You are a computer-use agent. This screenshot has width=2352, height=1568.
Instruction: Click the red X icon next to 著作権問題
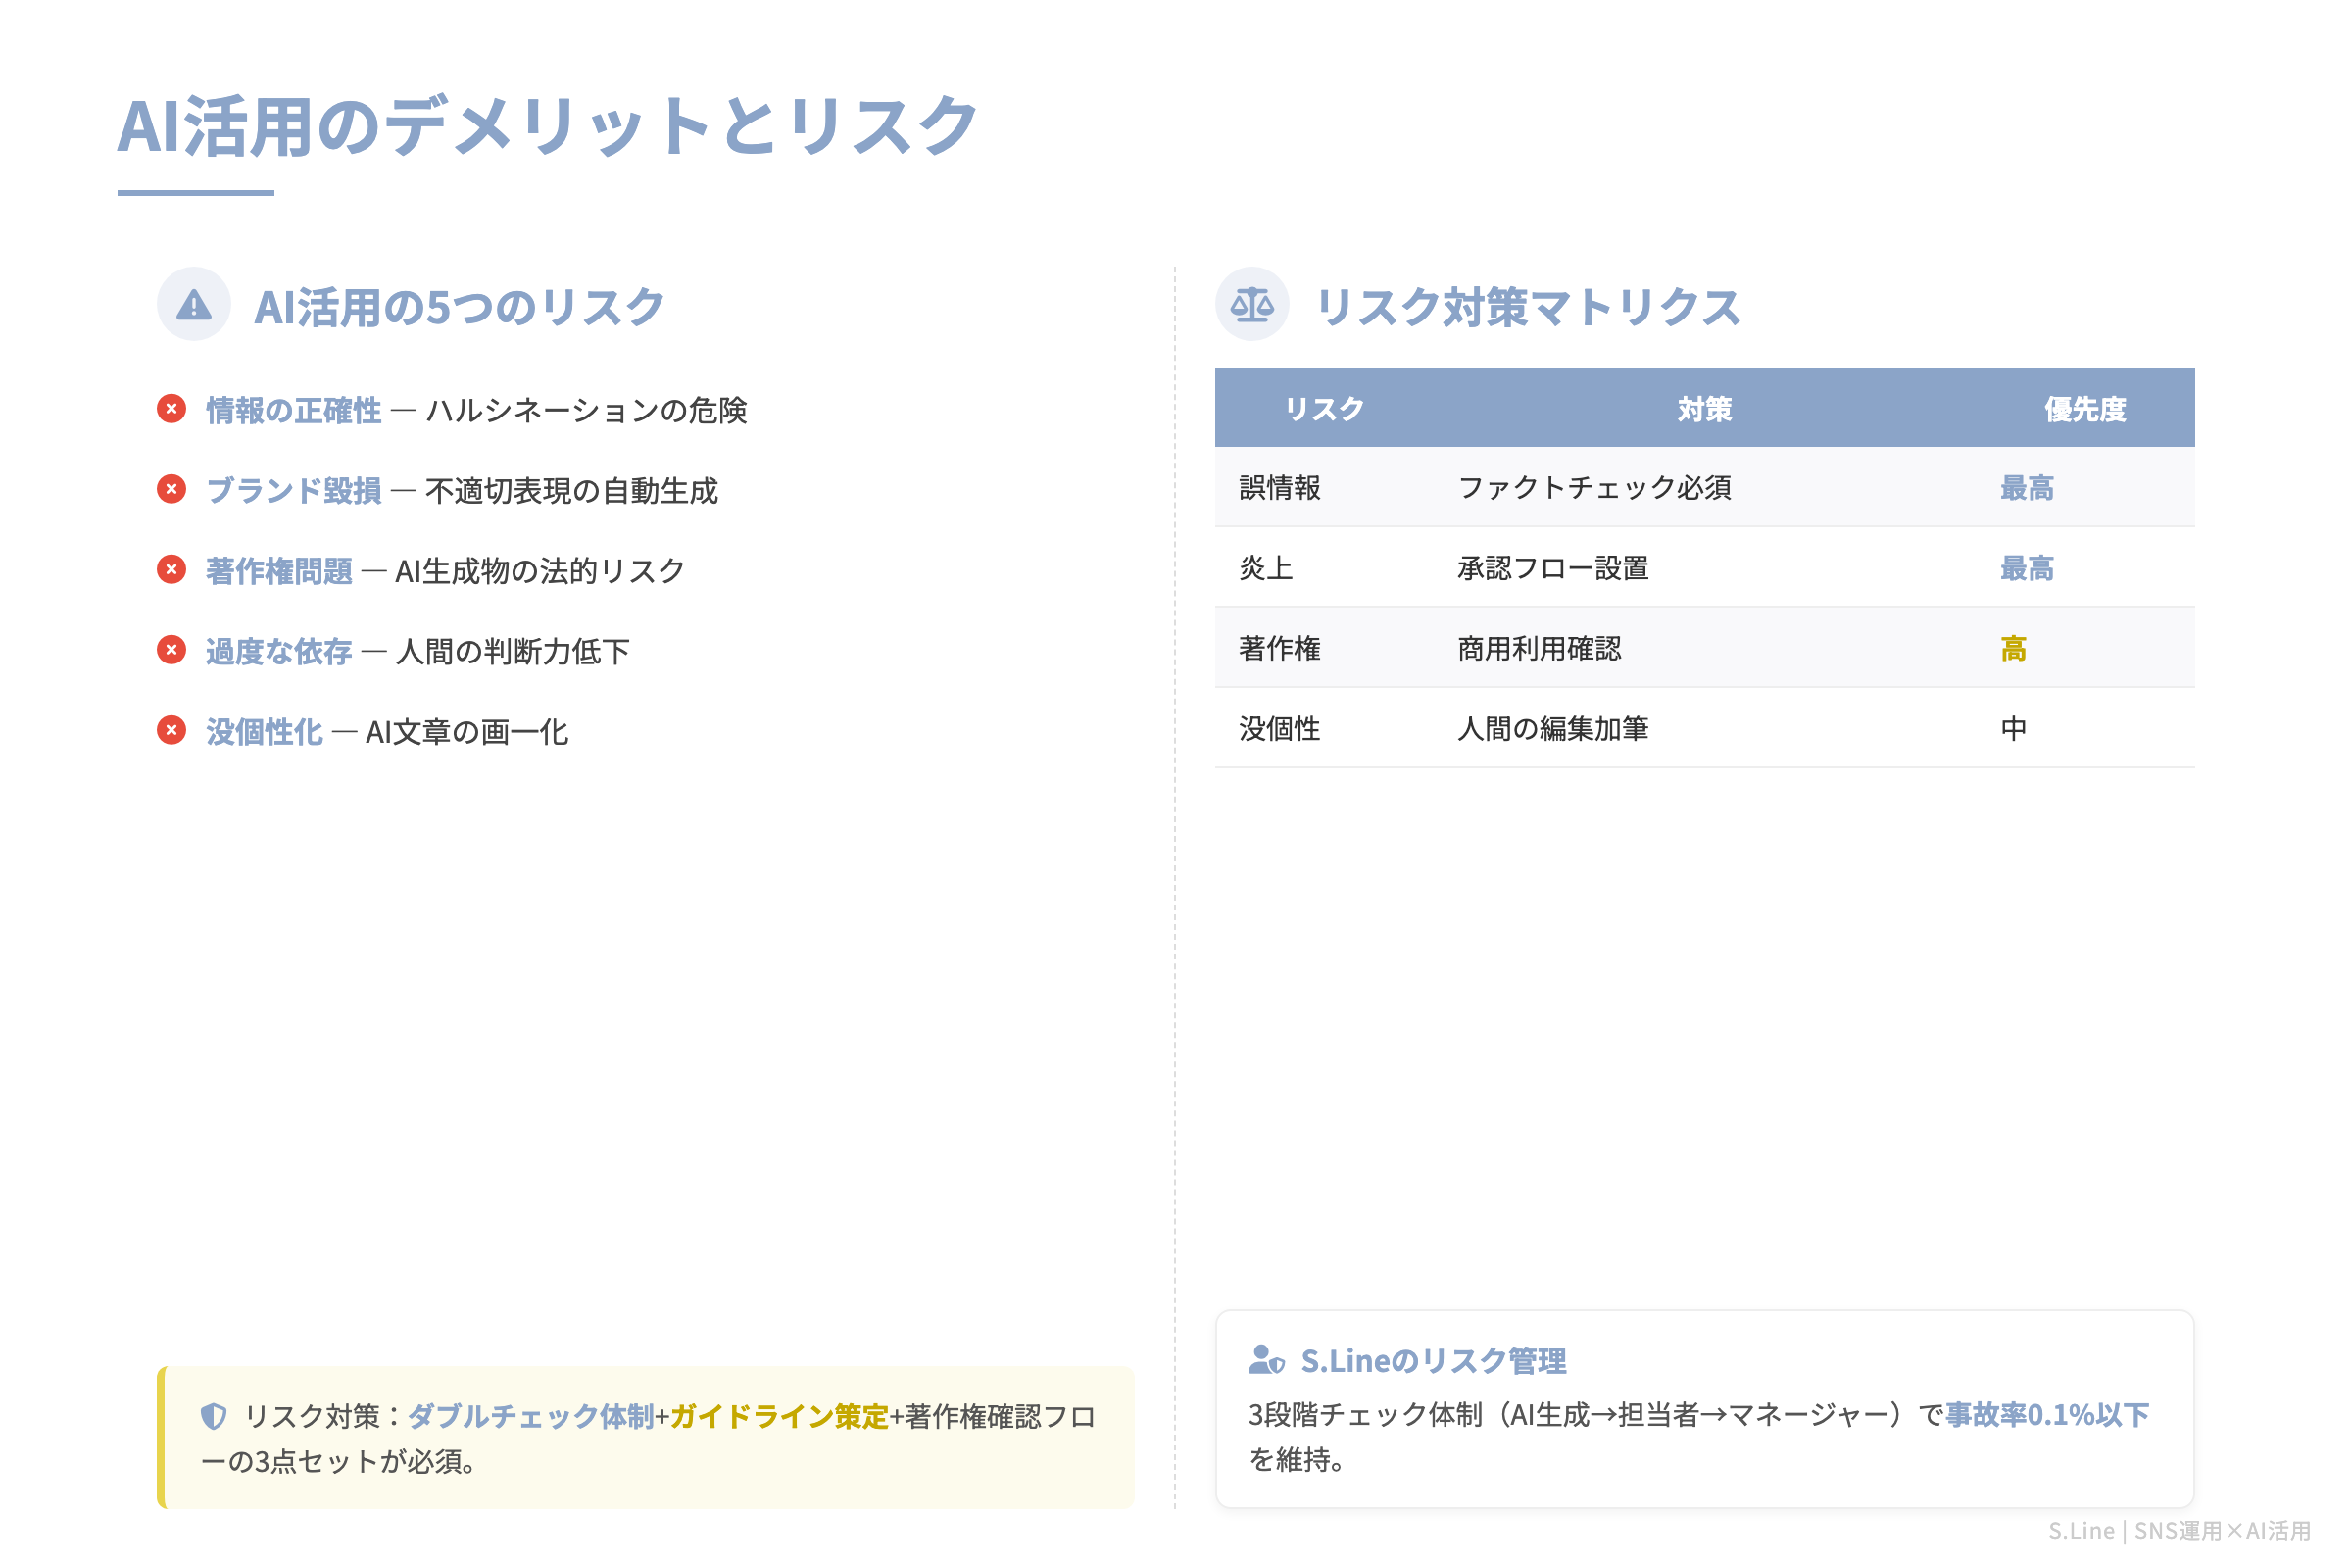pyautogui.click(x=172, y=570)
